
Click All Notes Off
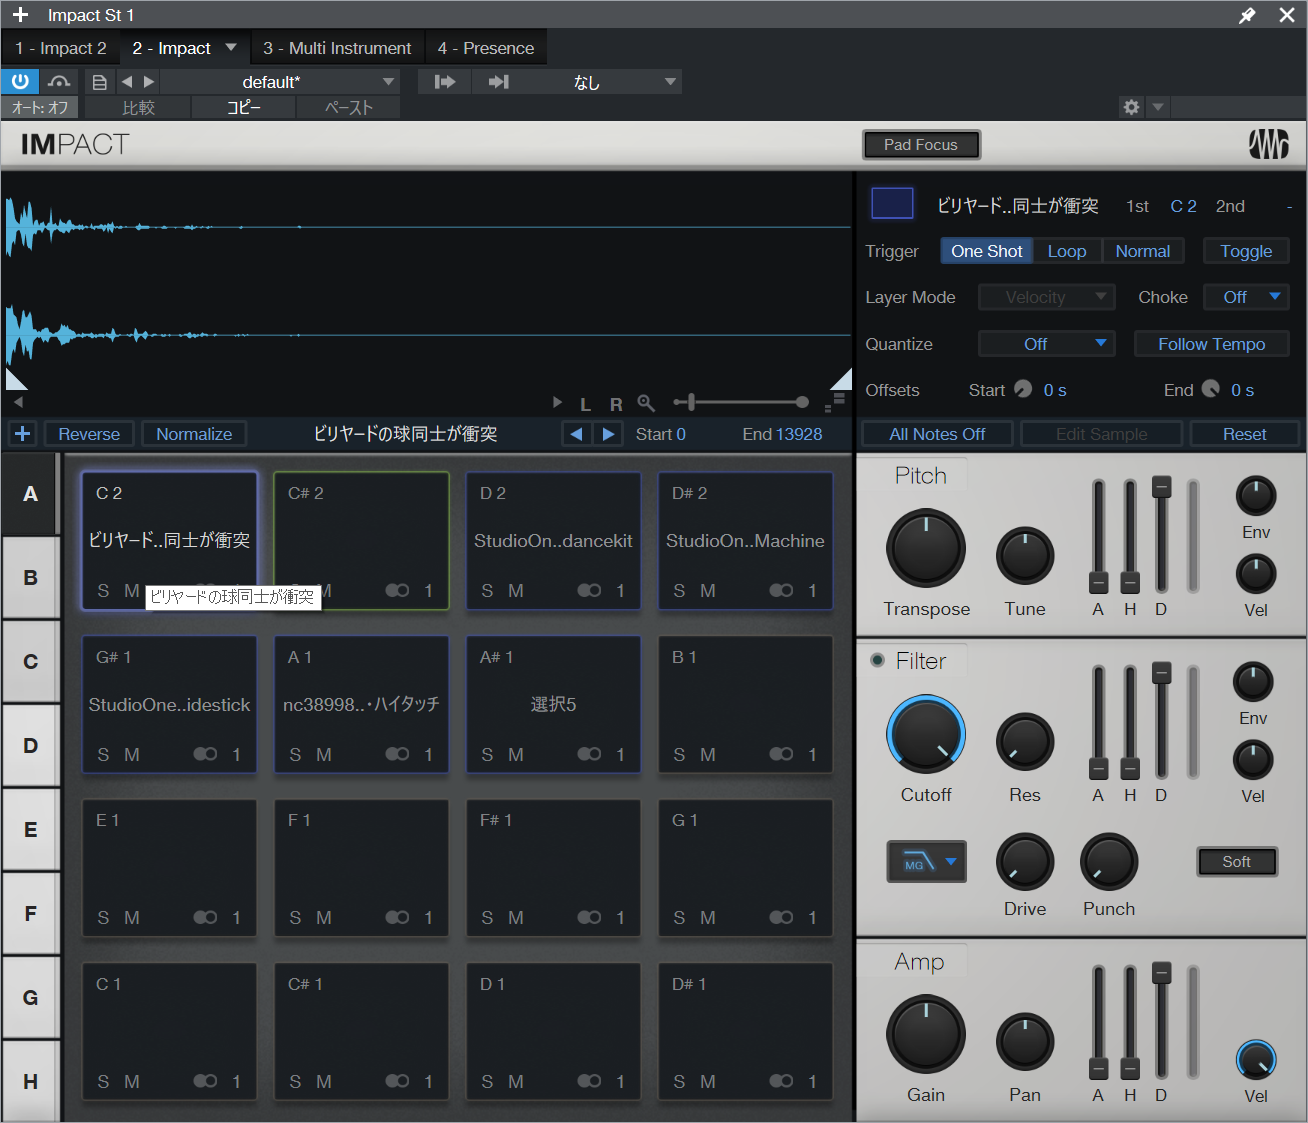937,434
